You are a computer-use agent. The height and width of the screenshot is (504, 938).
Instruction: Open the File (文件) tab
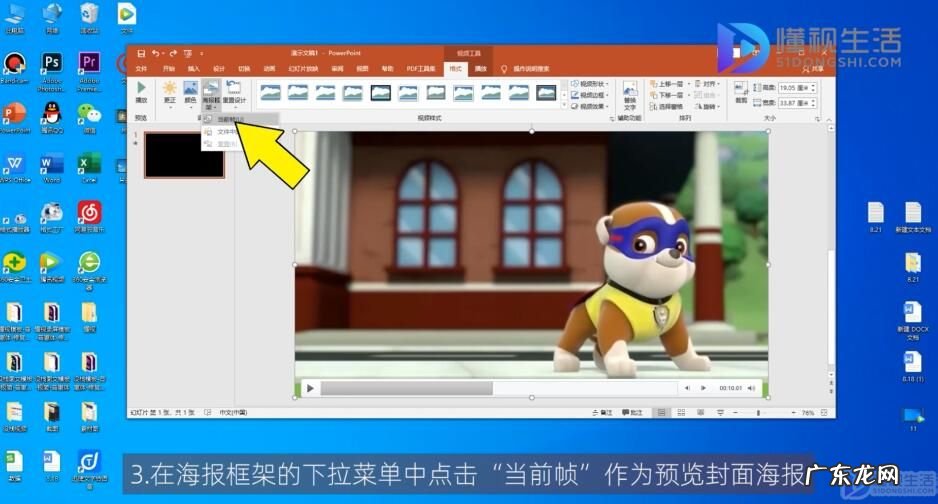click(141, 69)
